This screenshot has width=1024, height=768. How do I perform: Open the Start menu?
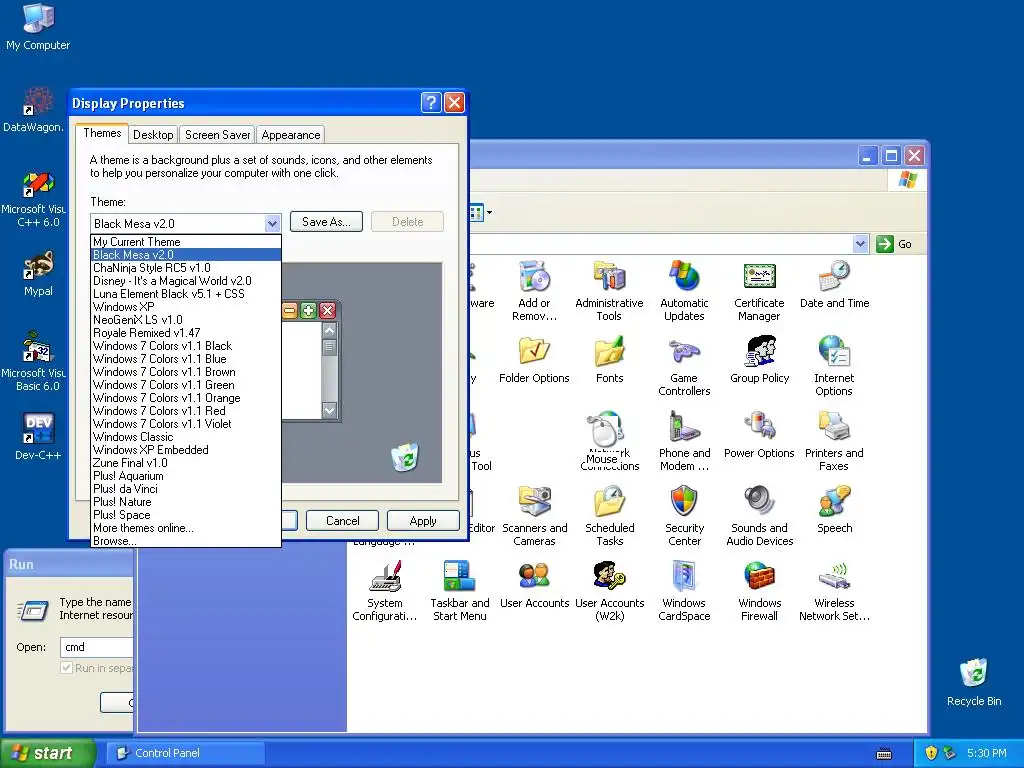click(46, 753)
